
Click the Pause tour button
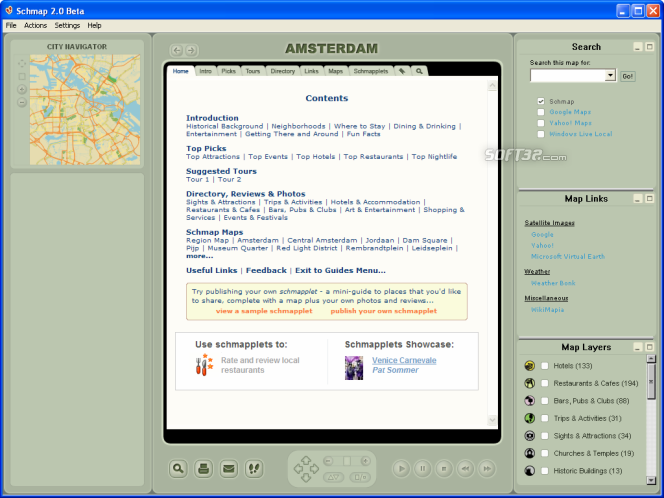coord(423,469)
